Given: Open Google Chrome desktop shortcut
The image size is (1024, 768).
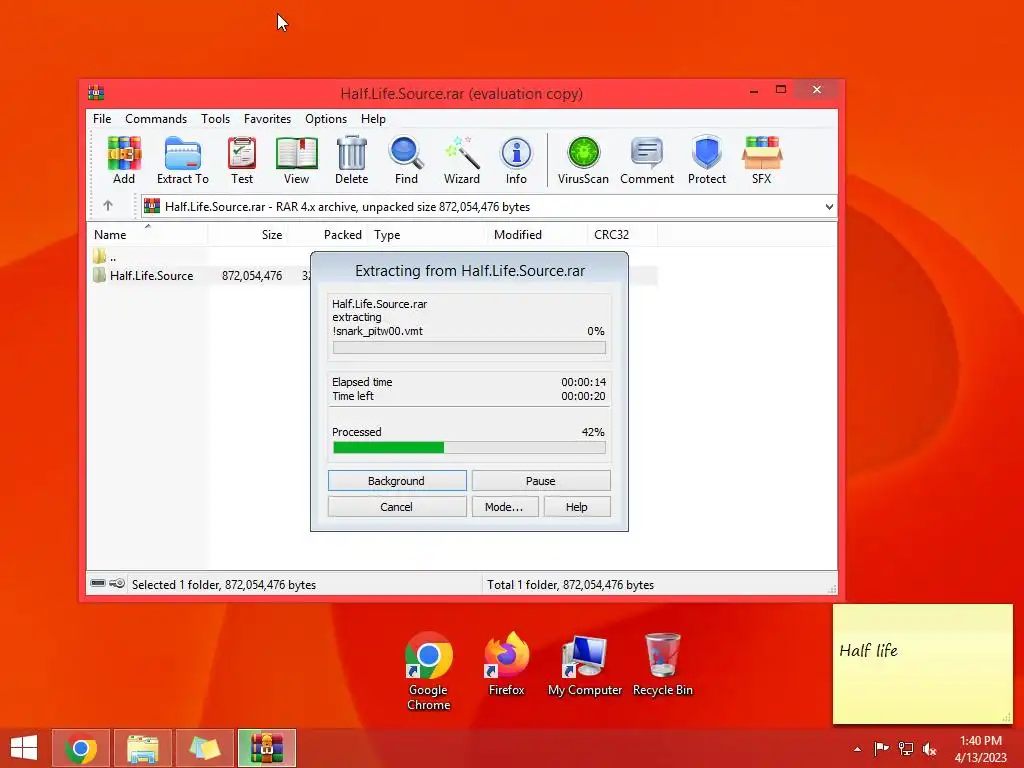Looking at the screenshot, I should tap(428, 671).
